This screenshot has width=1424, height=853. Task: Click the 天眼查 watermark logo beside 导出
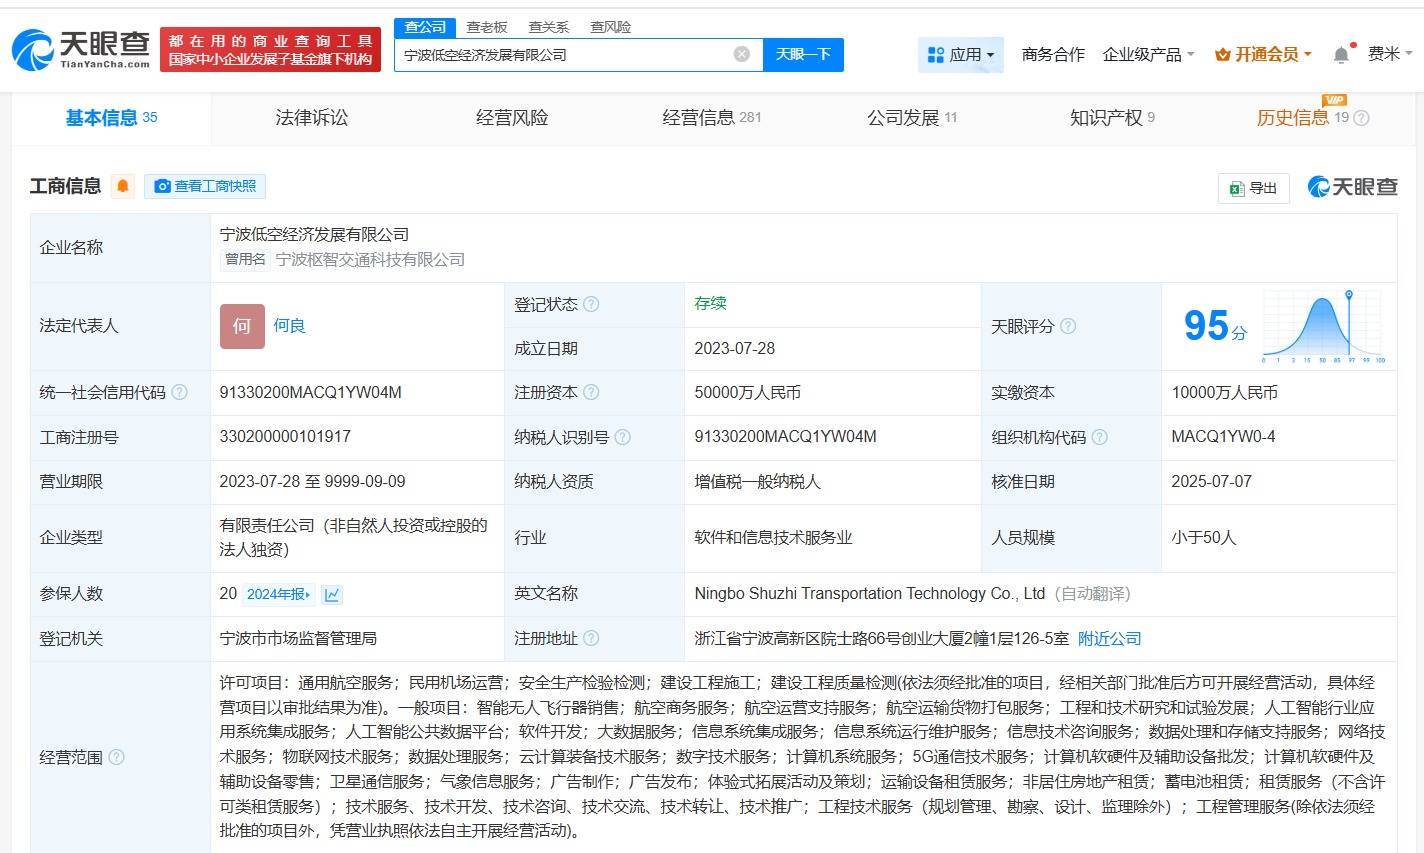click(x=1352, y=187)
